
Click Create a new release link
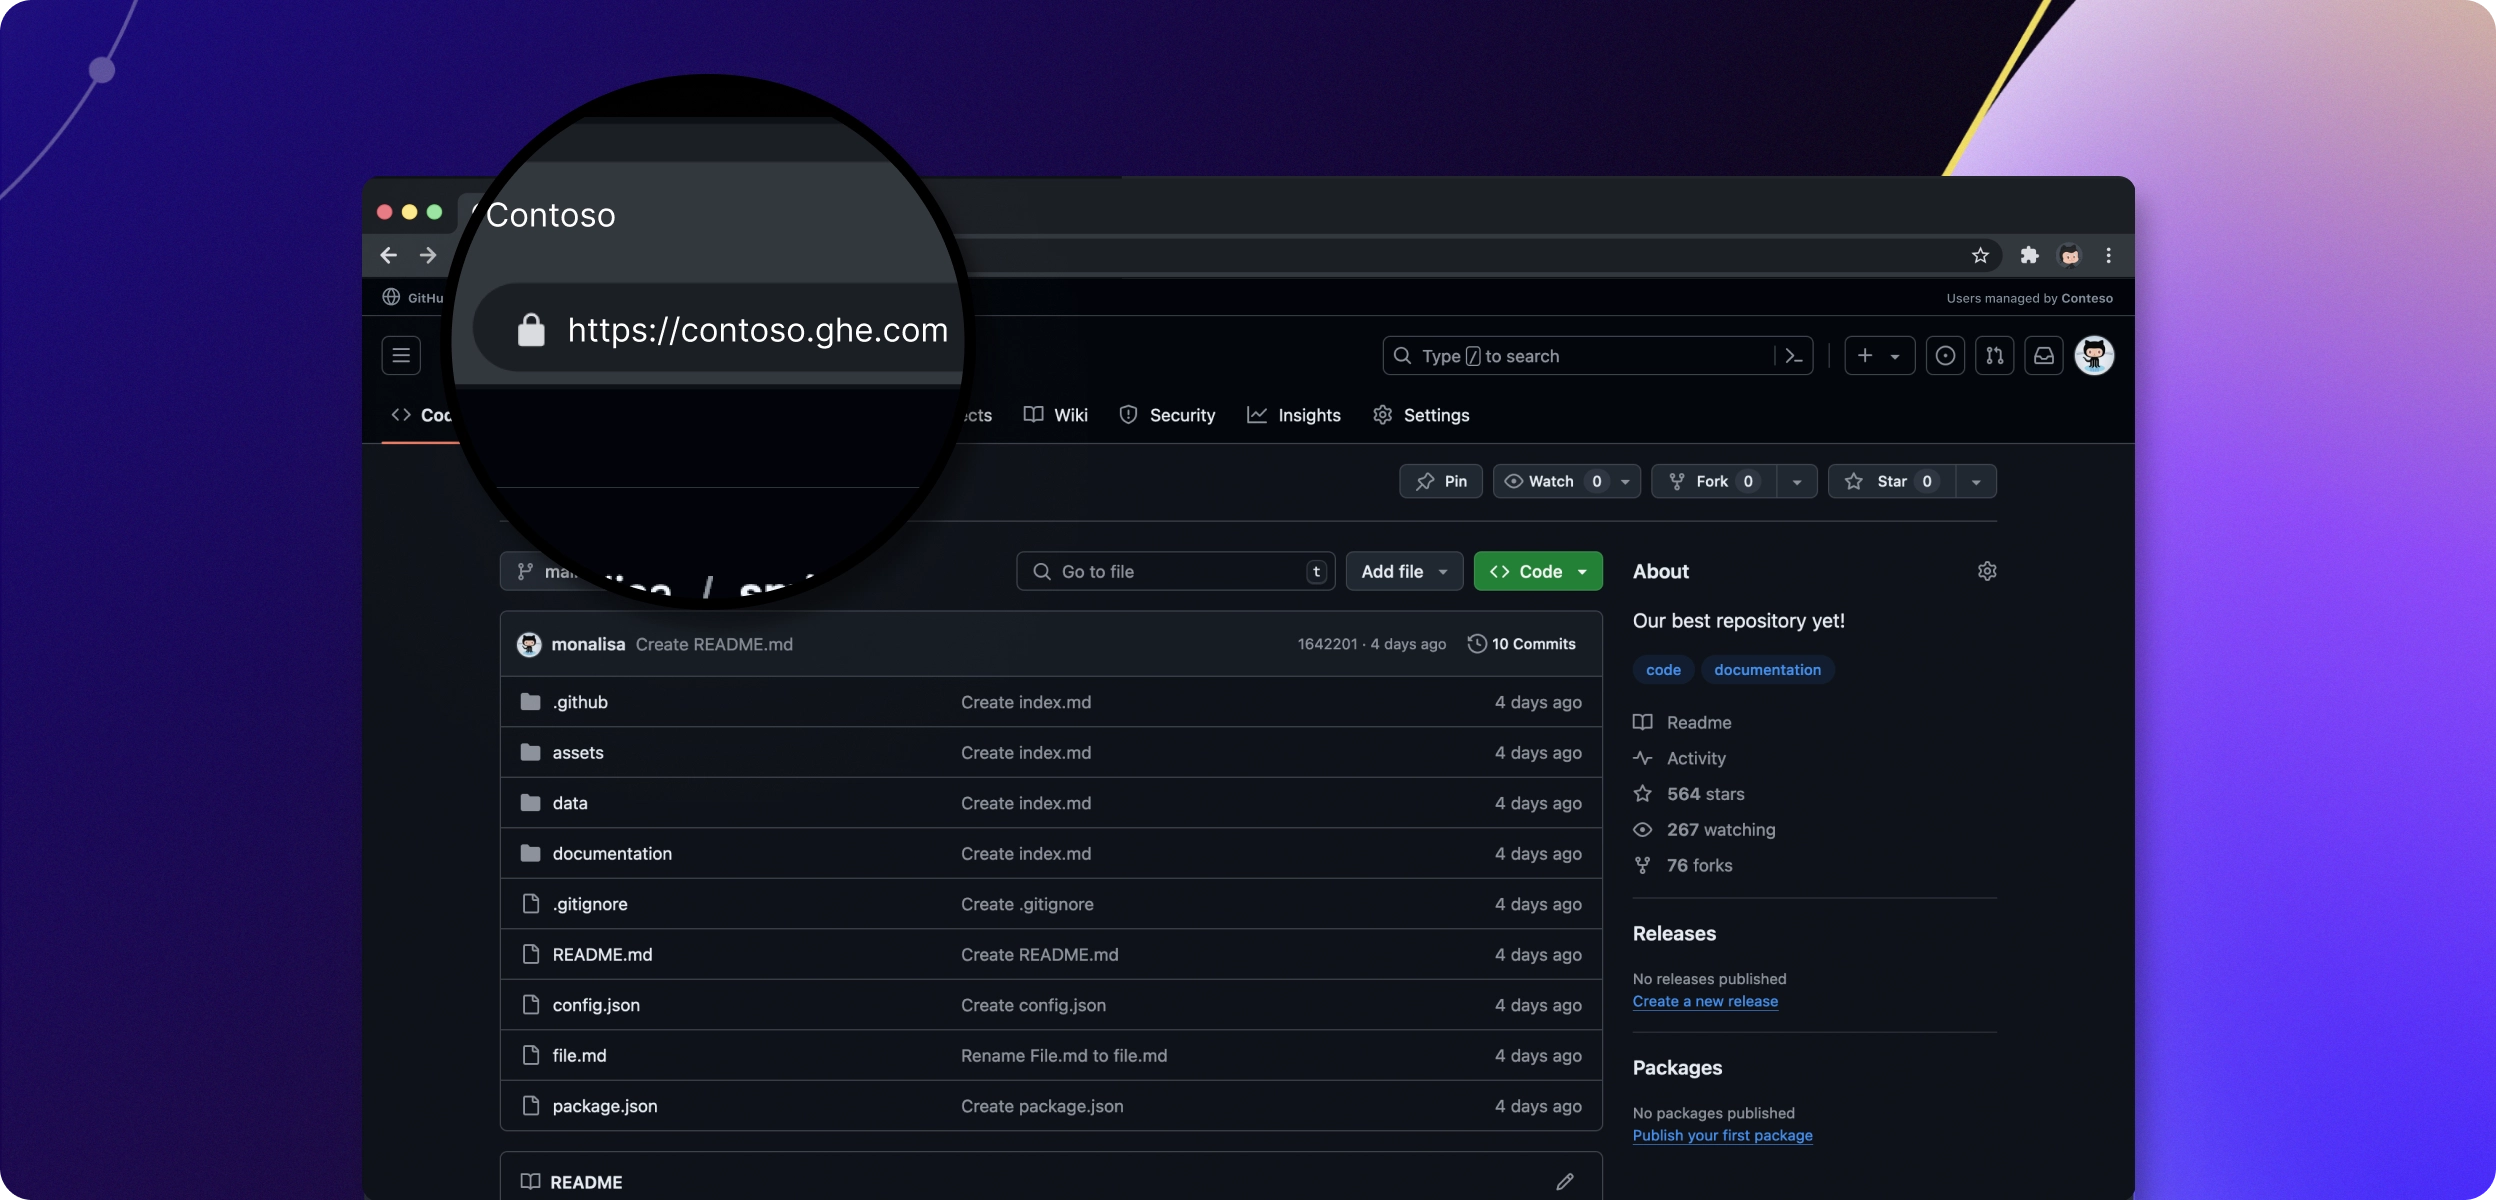point(1705,1001)
